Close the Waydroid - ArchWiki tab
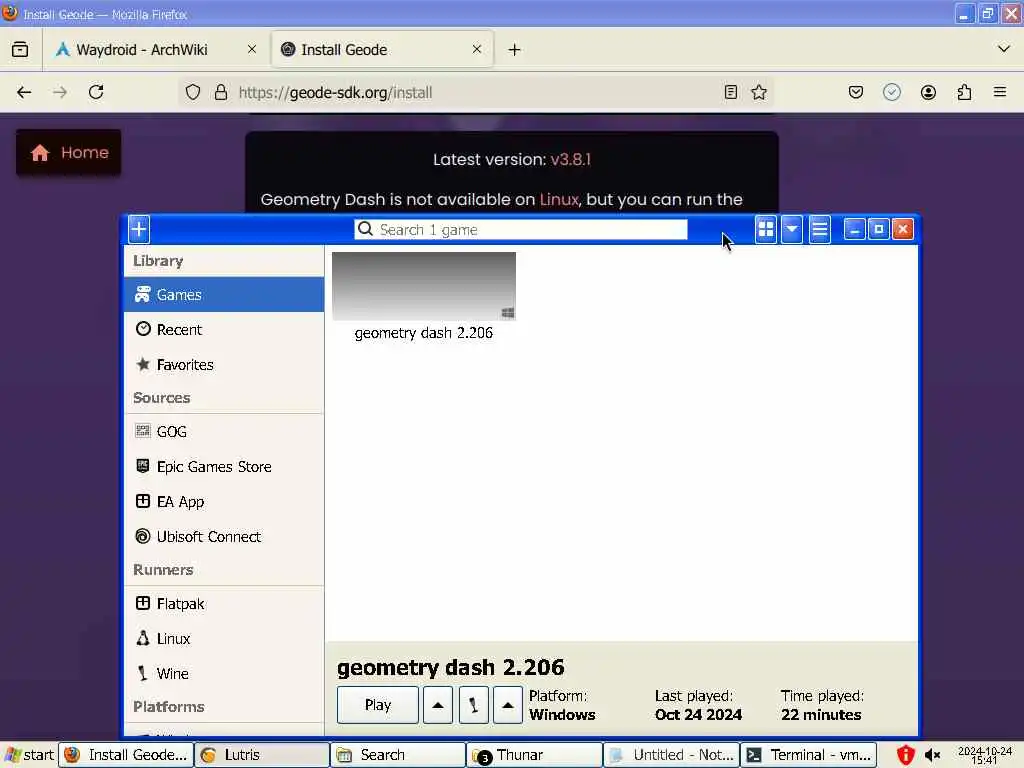1024x768 pixels. coord(251,50)
